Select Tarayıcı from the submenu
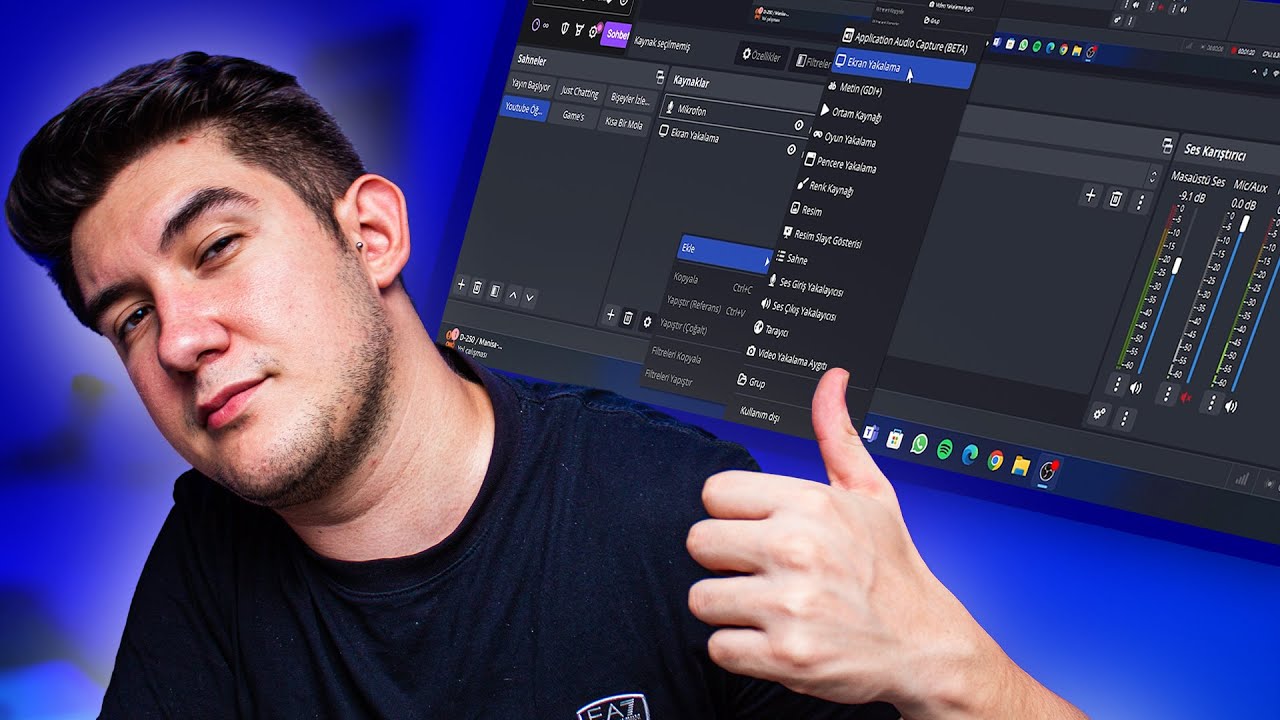 pyautogui.click(x=771, y=330)
